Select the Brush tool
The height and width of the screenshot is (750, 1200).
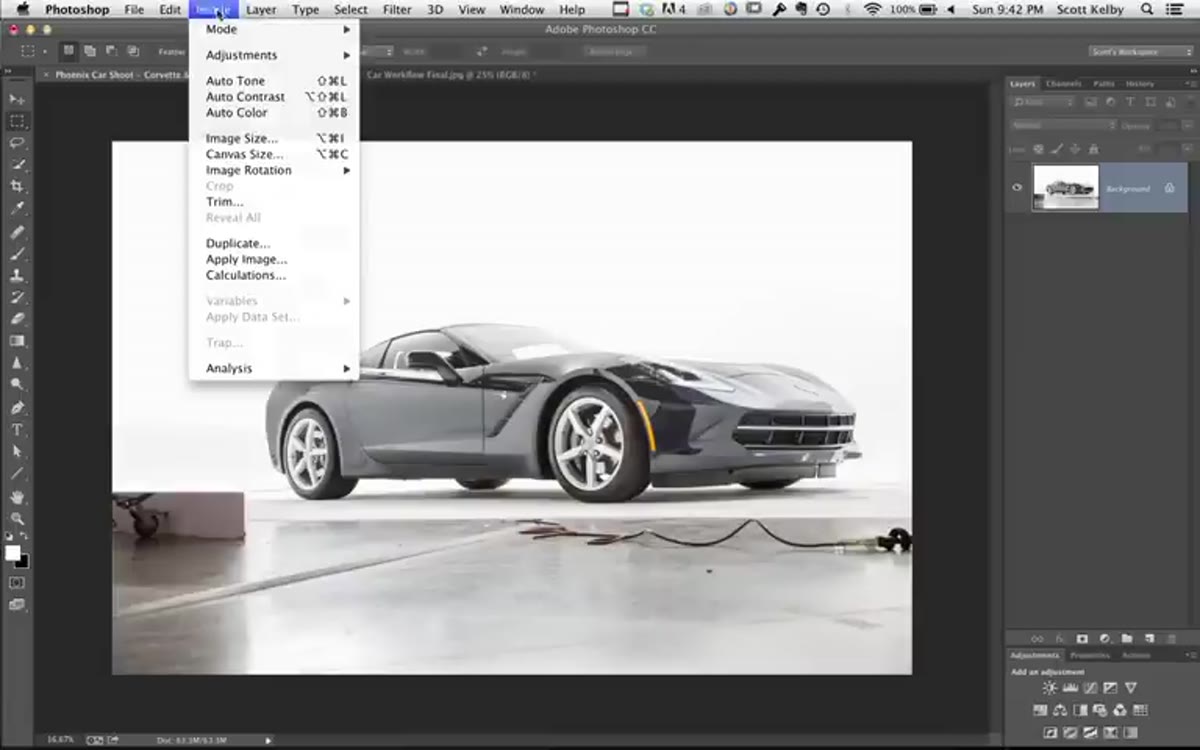pos(17,254)
